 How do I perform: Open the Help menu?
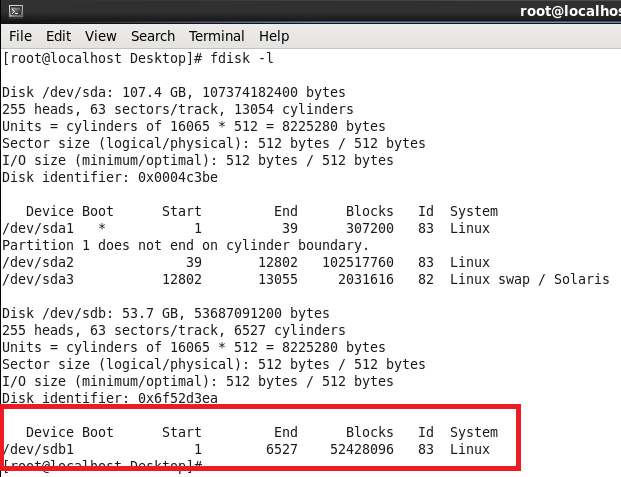click(x=274, y=36)
